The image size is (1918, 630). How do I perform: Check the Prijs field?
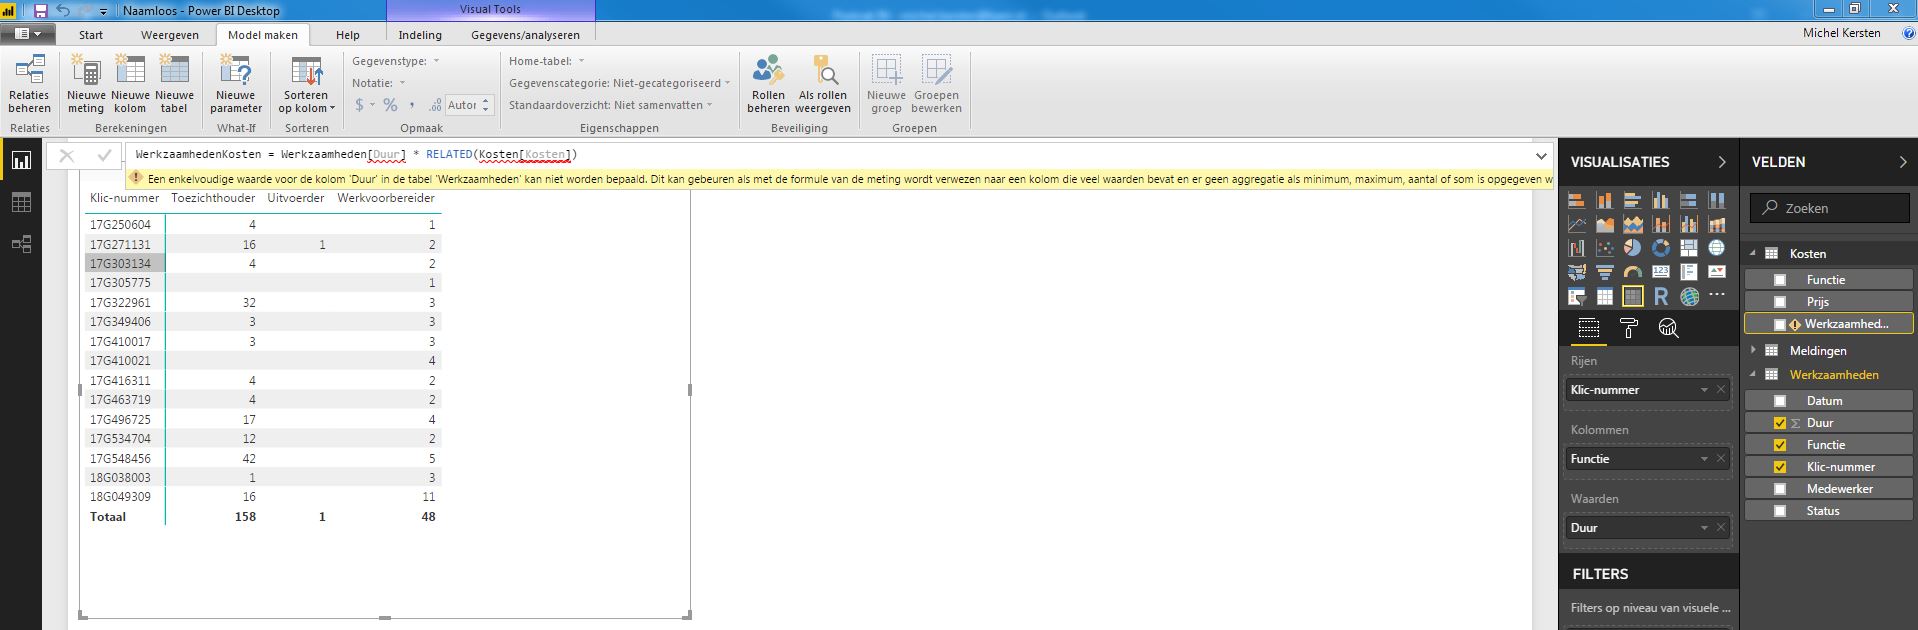tap(1779, 302)
